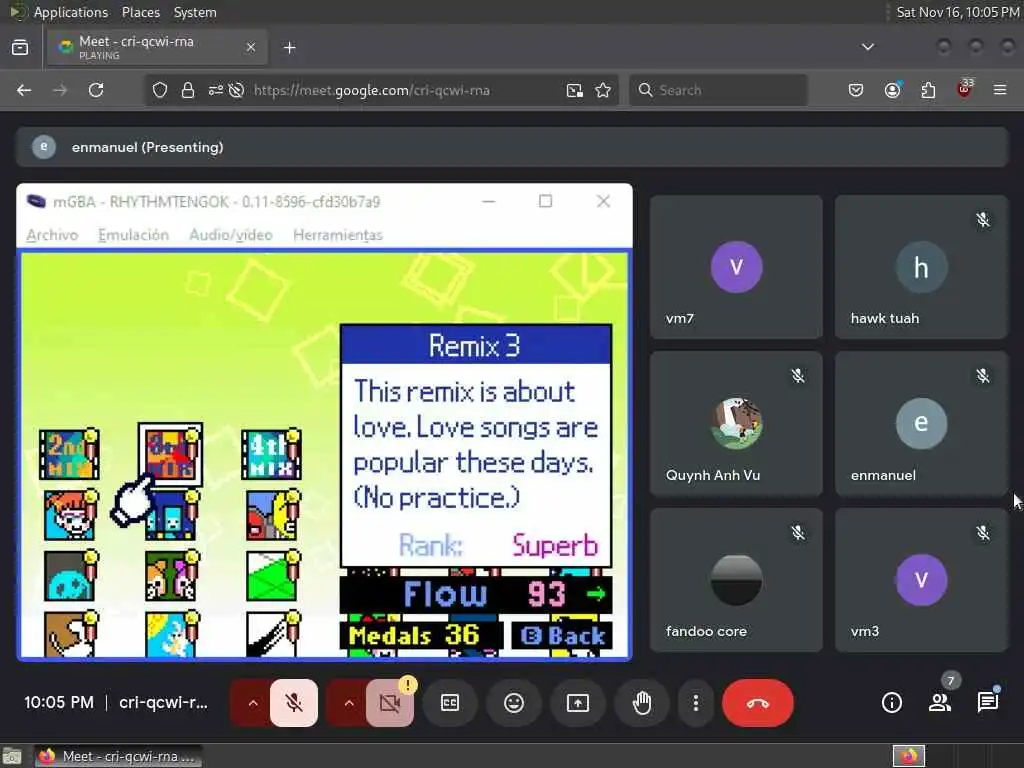The width and height of the screenshot is (1024, 768).
Task: Go back to previous page in browser
Action: click(x=24, y=90)
